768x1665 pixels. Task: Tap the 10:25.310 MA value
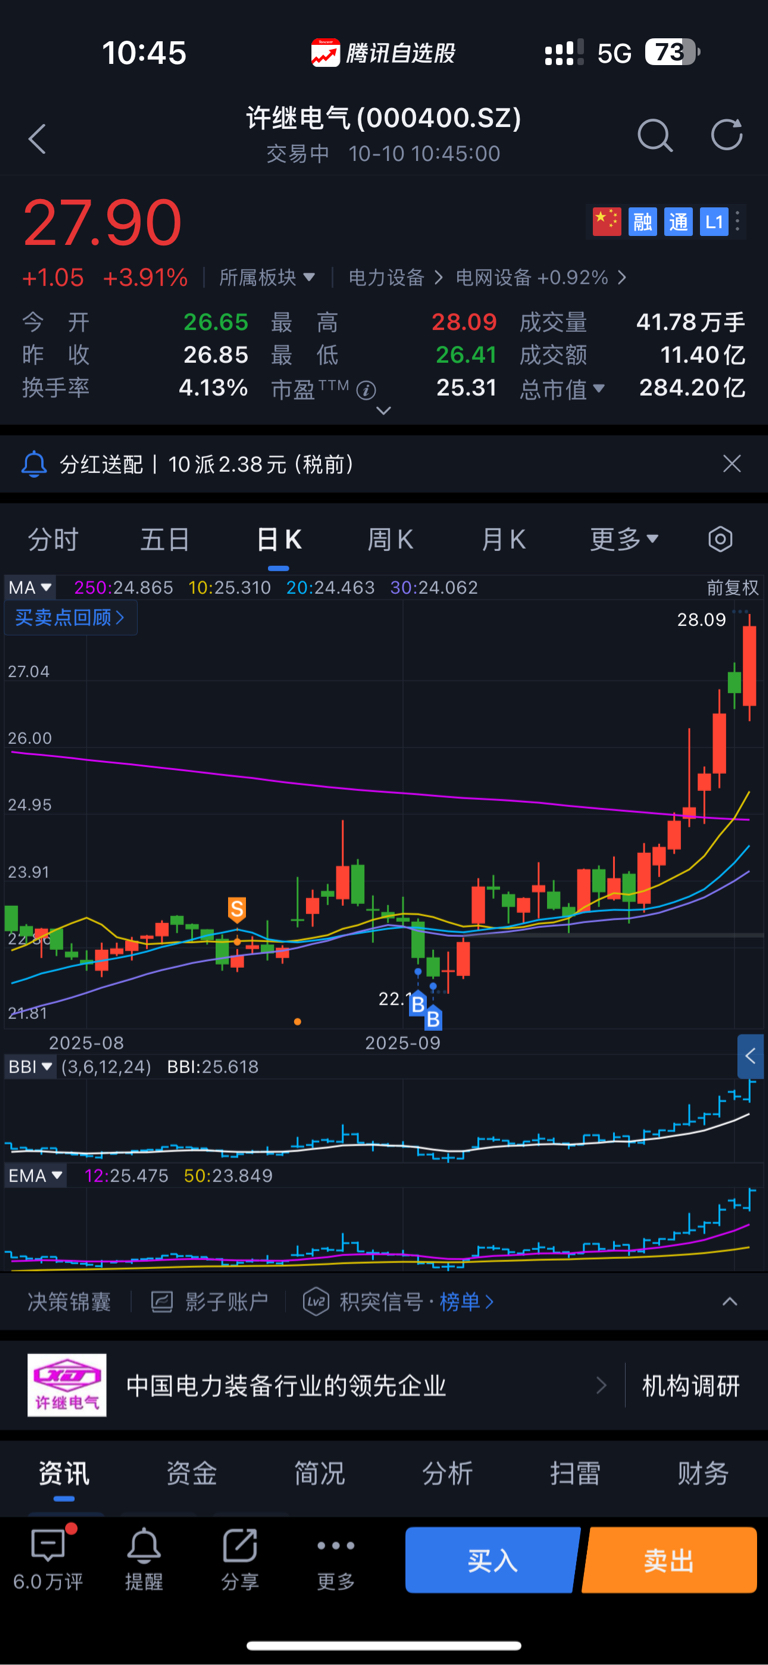point(230,587)
